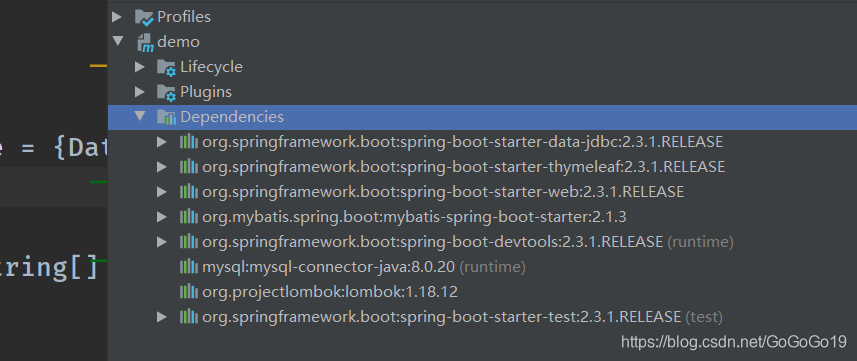Select the Plugins label

click(206, 92)
